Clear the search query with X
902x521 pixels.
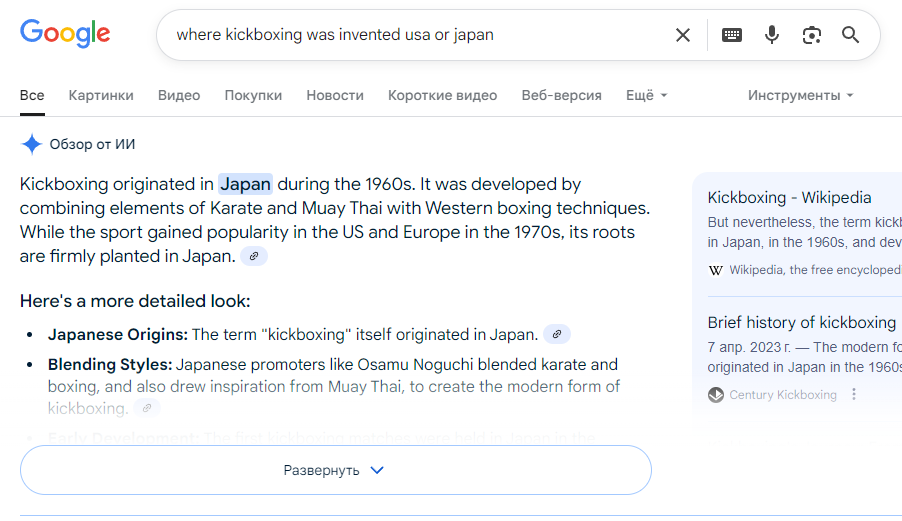(683, 35)
